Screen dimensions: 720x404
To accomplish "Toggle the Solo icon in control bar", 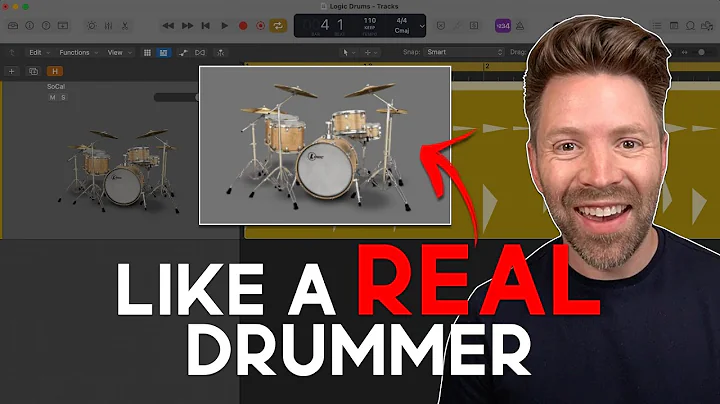I will [474, 26].
